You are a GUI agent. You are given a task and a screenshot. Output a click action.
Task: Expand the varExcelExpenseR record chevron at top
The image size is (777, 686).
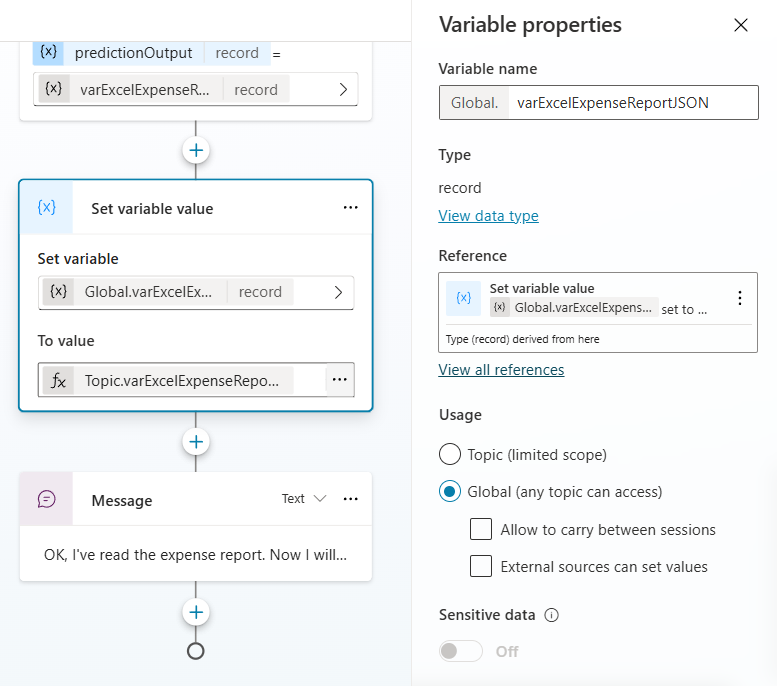pyautogui.click(x=343, y=89)
